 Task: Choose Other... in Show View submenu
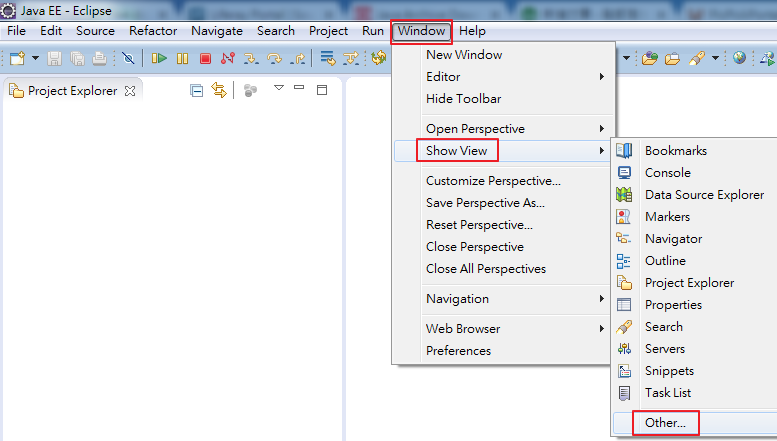695,423
